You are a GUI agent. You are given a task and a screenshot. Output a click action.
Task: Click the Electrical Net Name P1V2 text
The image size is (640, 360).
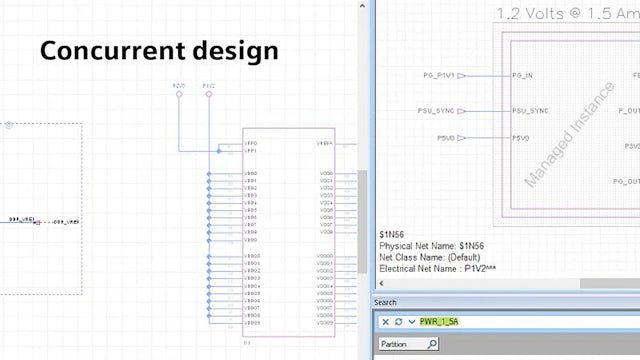pos(438,269)
